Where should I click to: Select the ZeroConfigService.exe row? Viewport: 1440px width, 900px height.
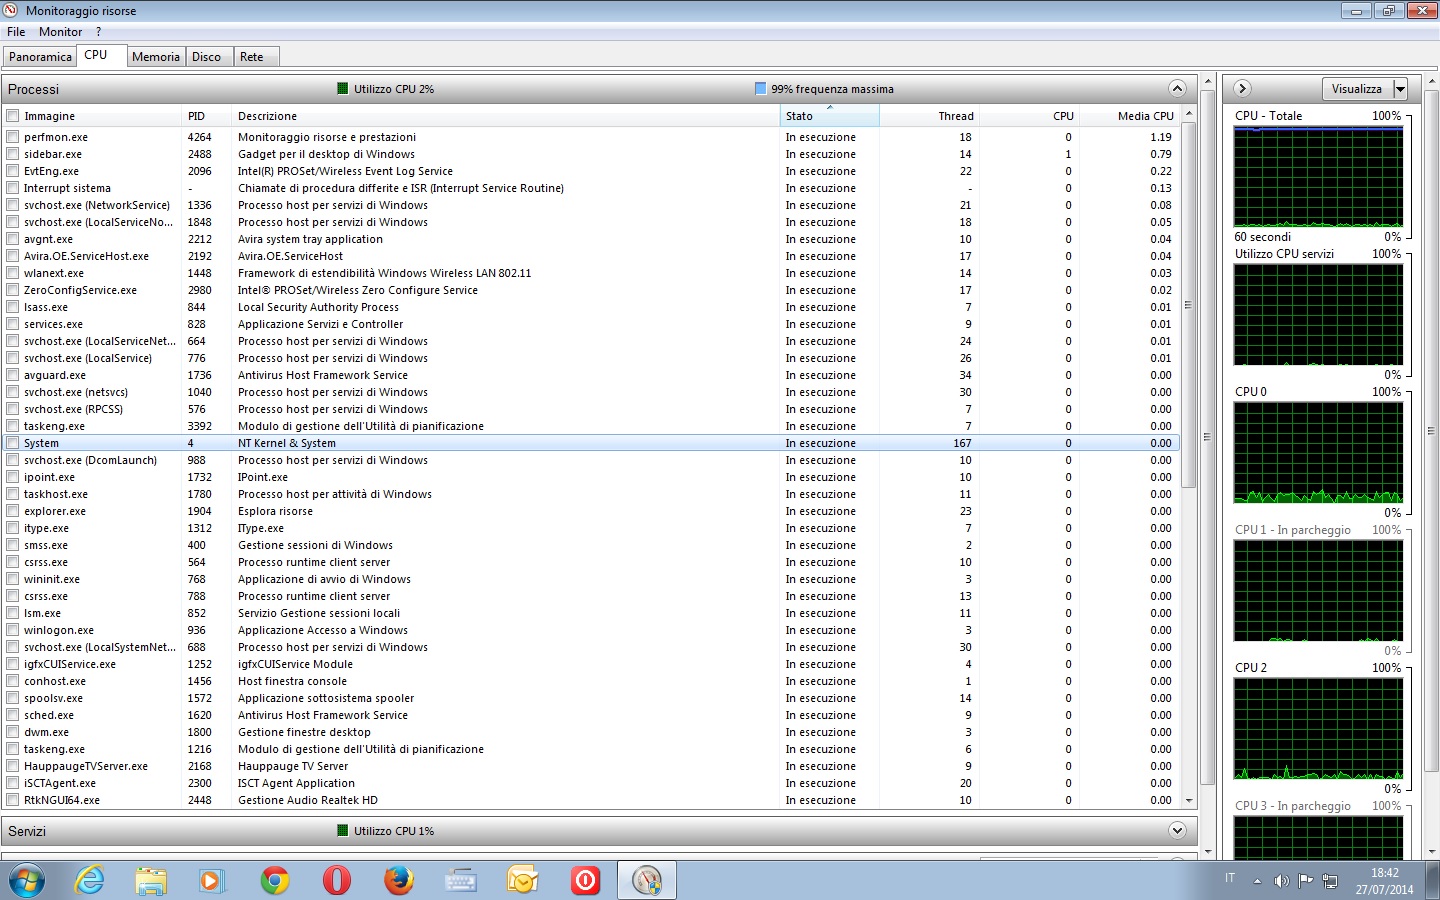point(590,290)
